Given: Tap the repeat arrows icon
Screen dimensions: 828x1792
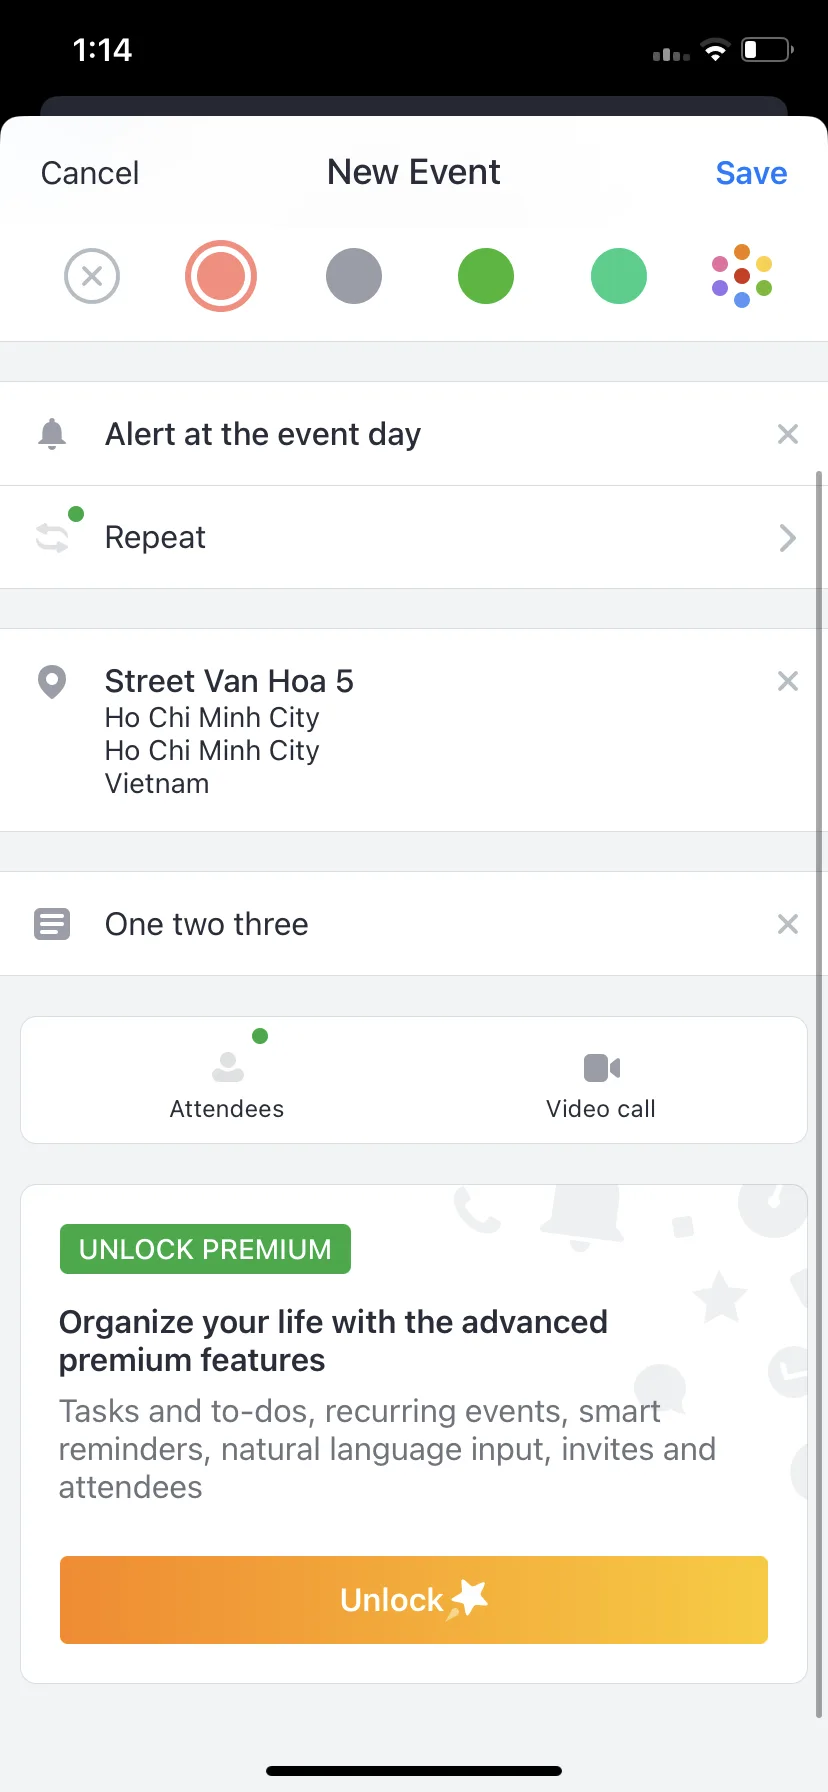Looking at the screenshot, I should pyautogui.click(x=52, y=538).
